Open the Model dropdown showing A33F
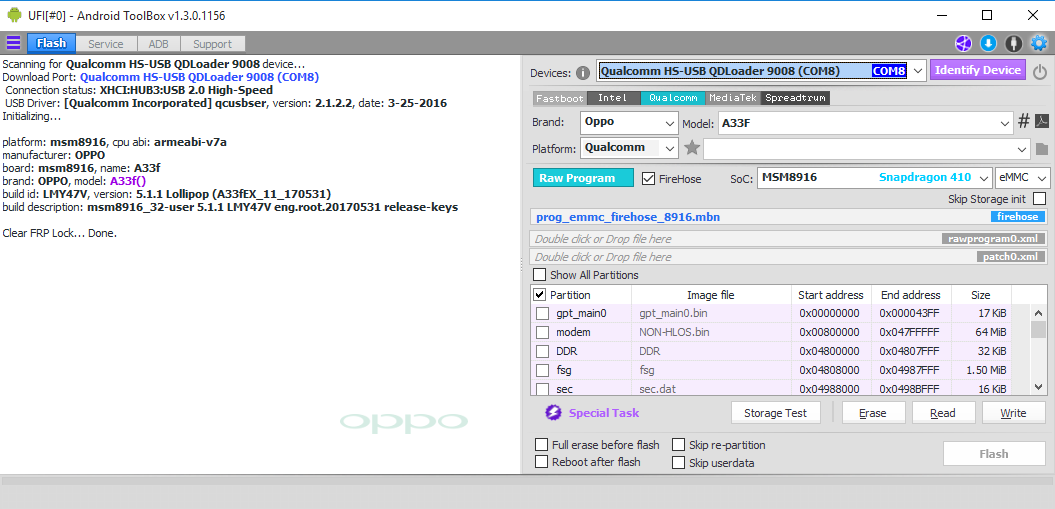 coord(867,123)
